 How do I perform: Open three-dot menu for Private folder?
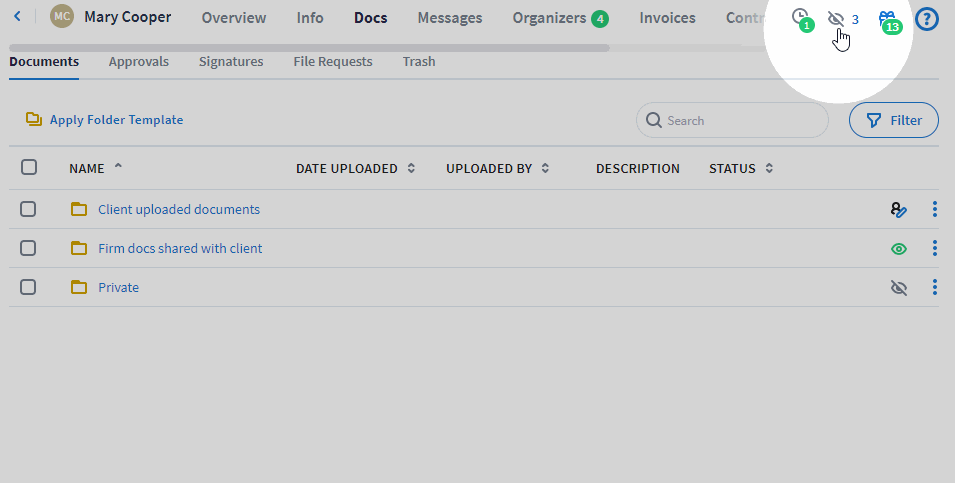click(x=935, y=288)
